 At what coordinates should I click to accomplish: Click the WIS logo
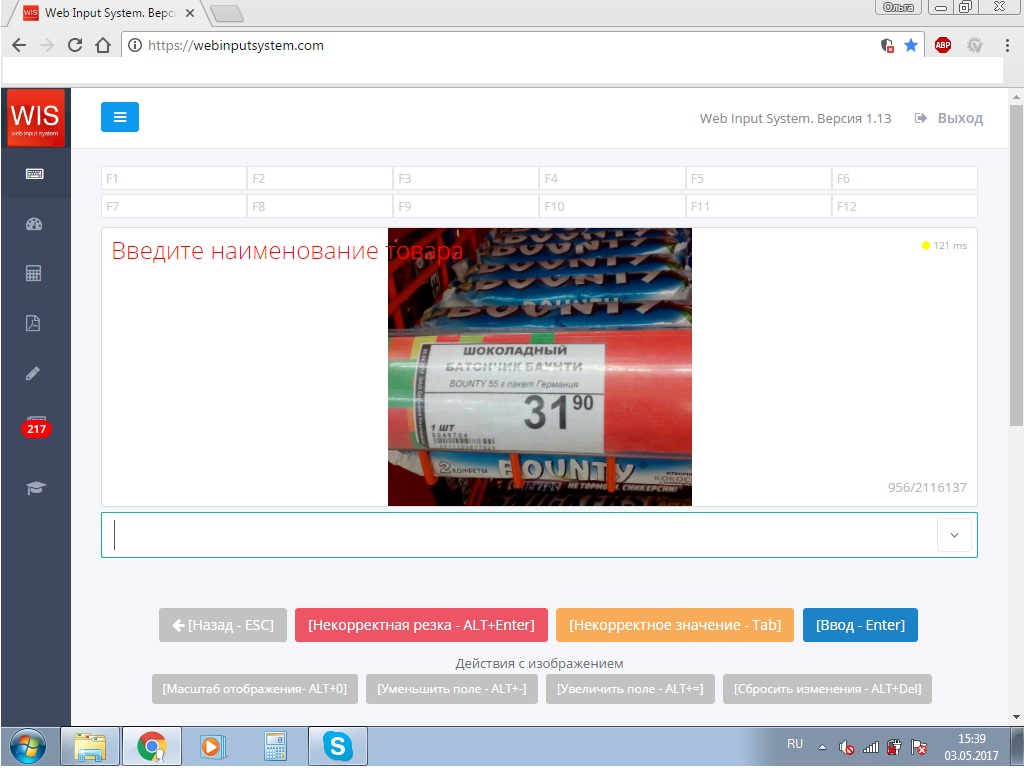point(36,118)
